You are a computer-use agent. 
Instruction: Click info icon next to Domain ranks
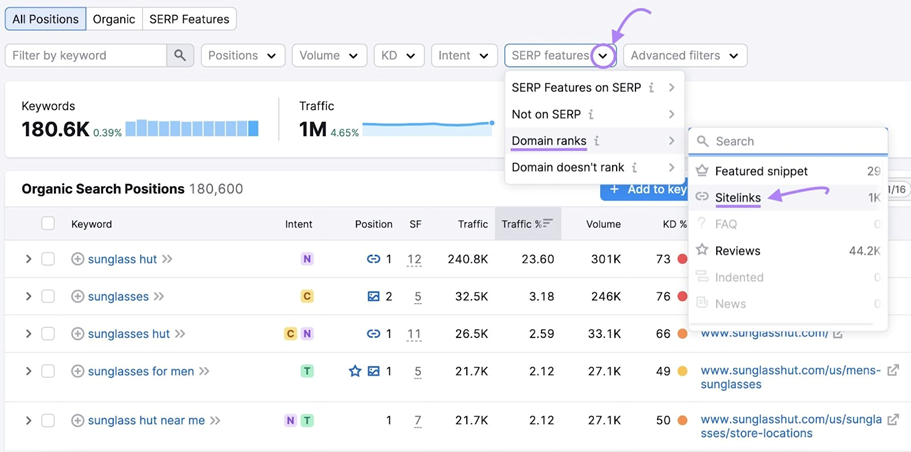pyautogui.click(x=597, y=142)
